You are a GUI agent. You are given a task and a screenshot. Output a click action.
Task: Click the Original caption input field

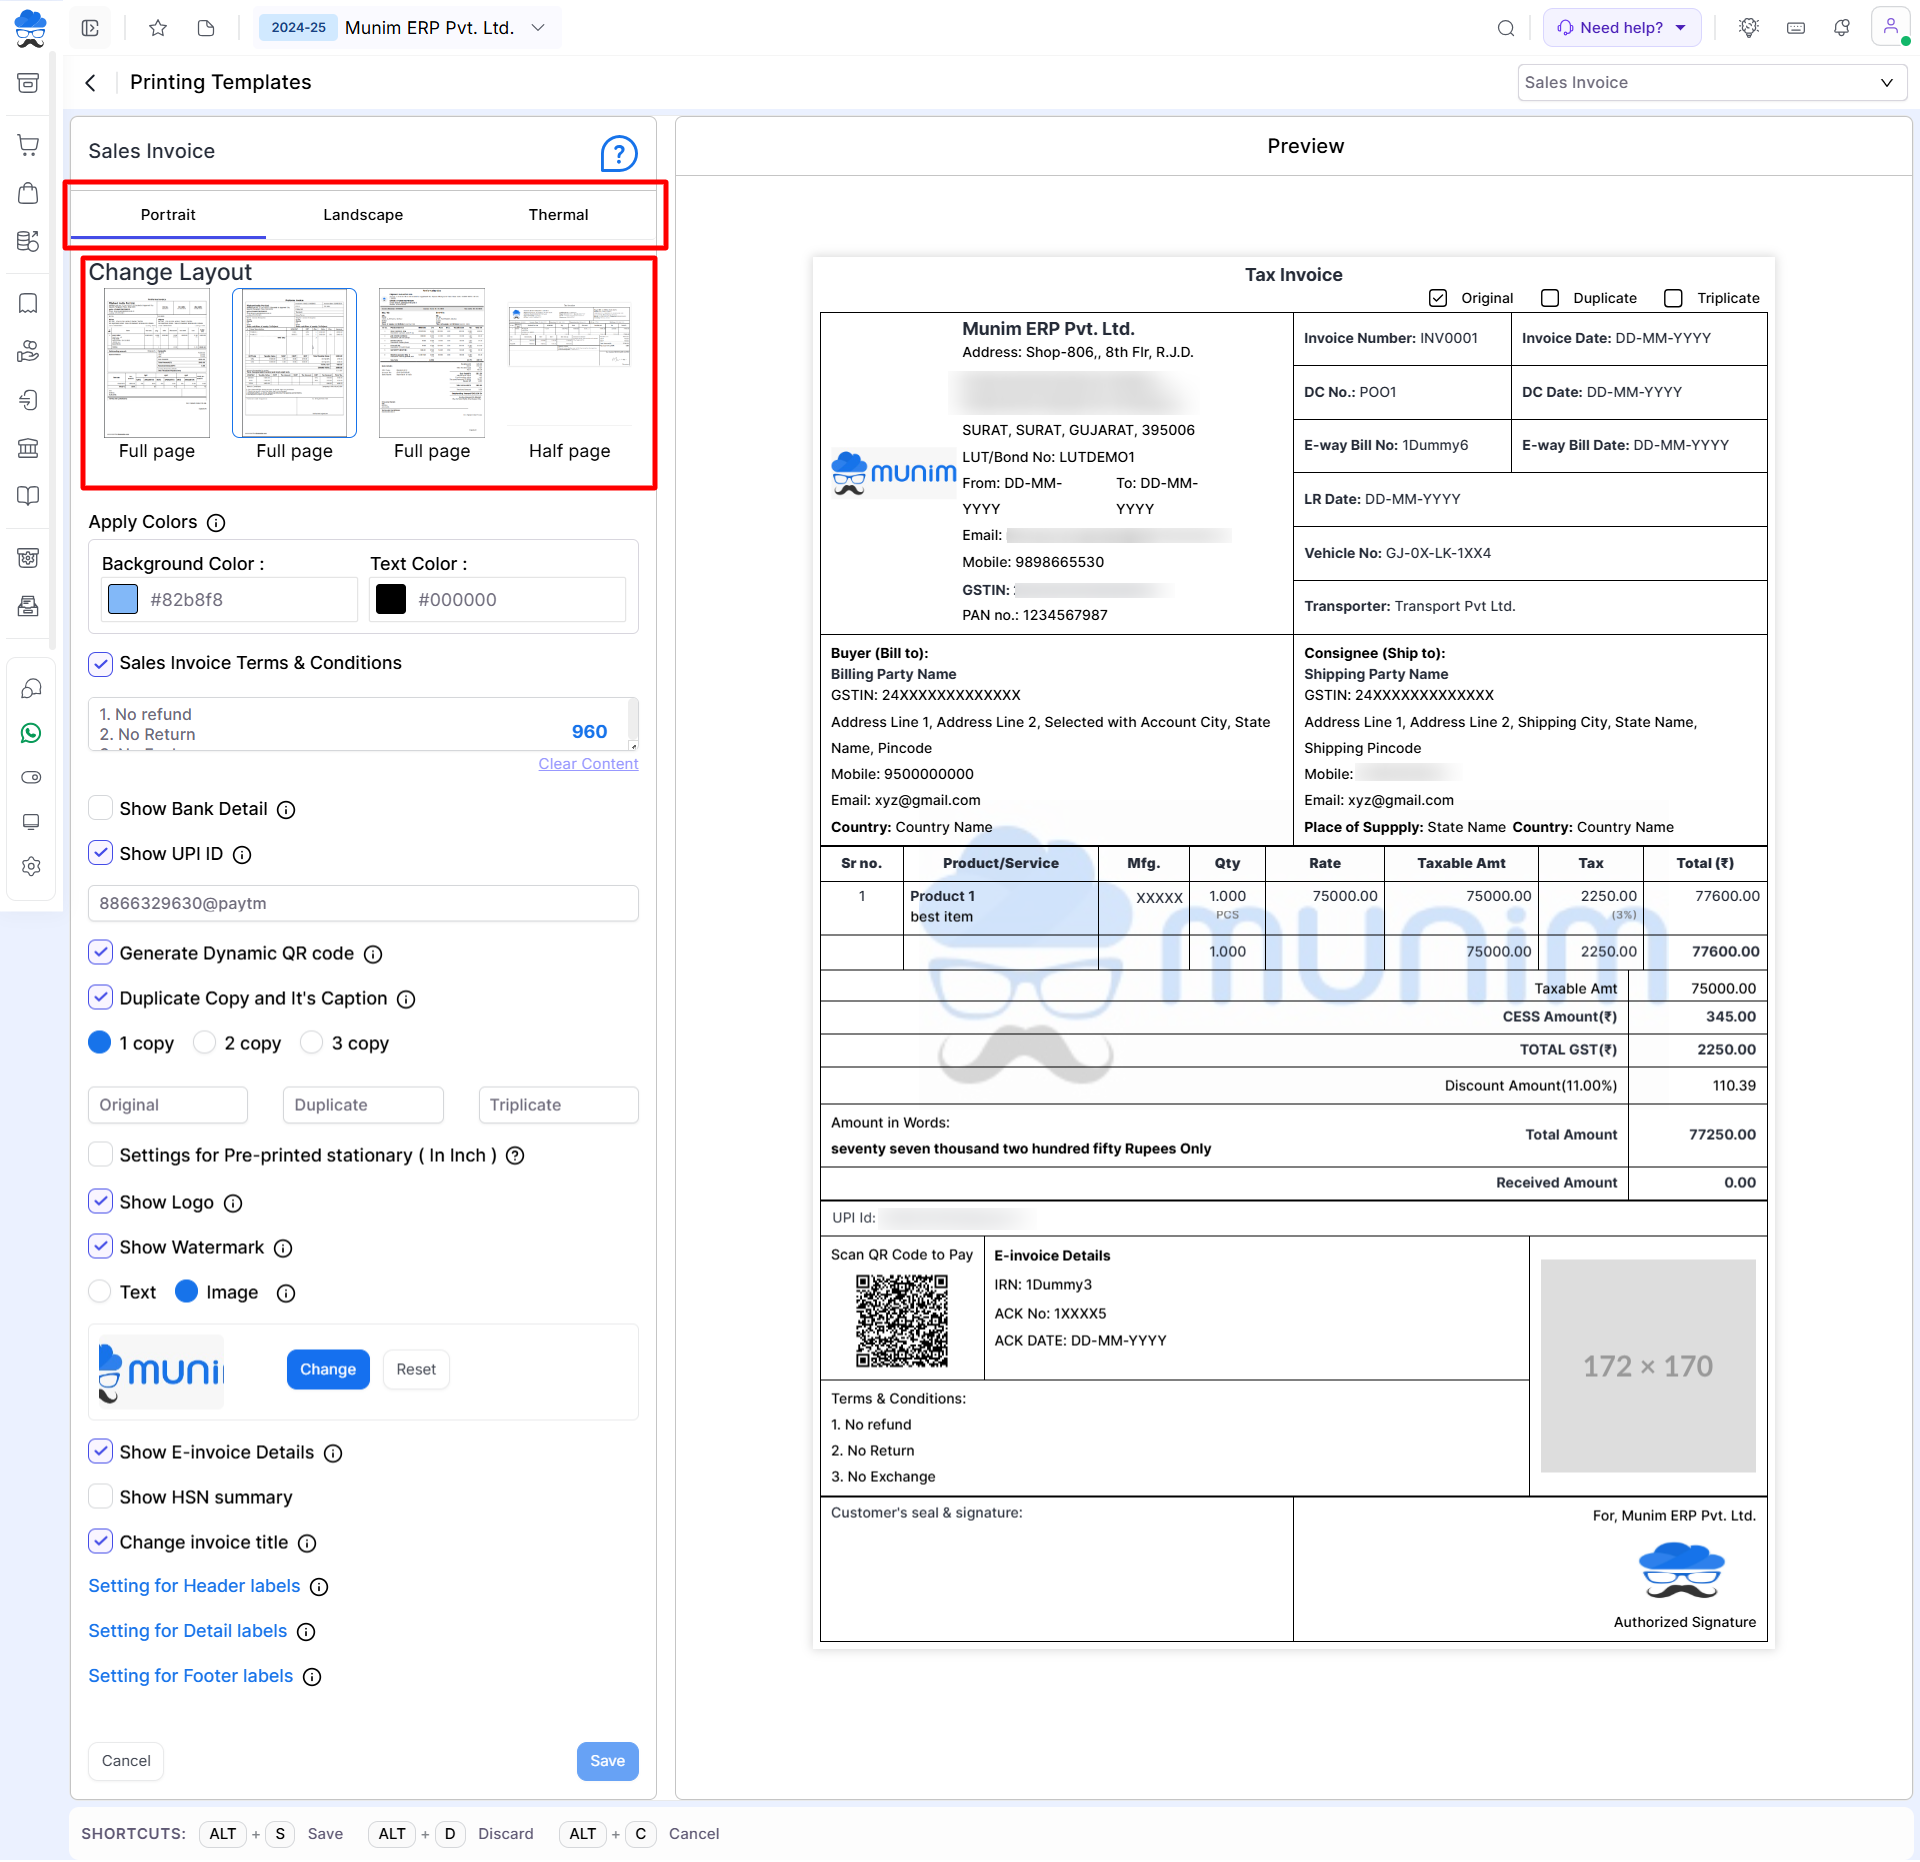(x=168, y=1106)
